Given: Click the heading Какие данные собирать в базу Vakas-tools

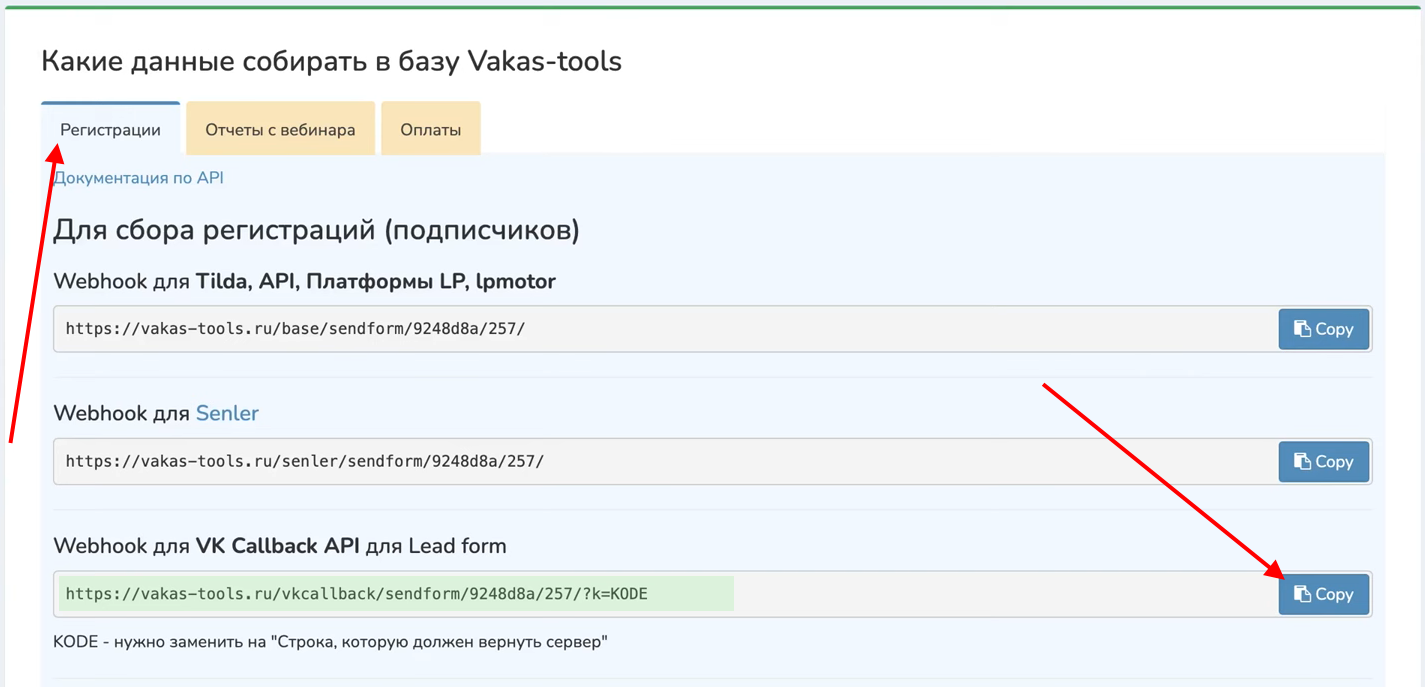Looking at the screenshot, I should (x=331, y=61).
